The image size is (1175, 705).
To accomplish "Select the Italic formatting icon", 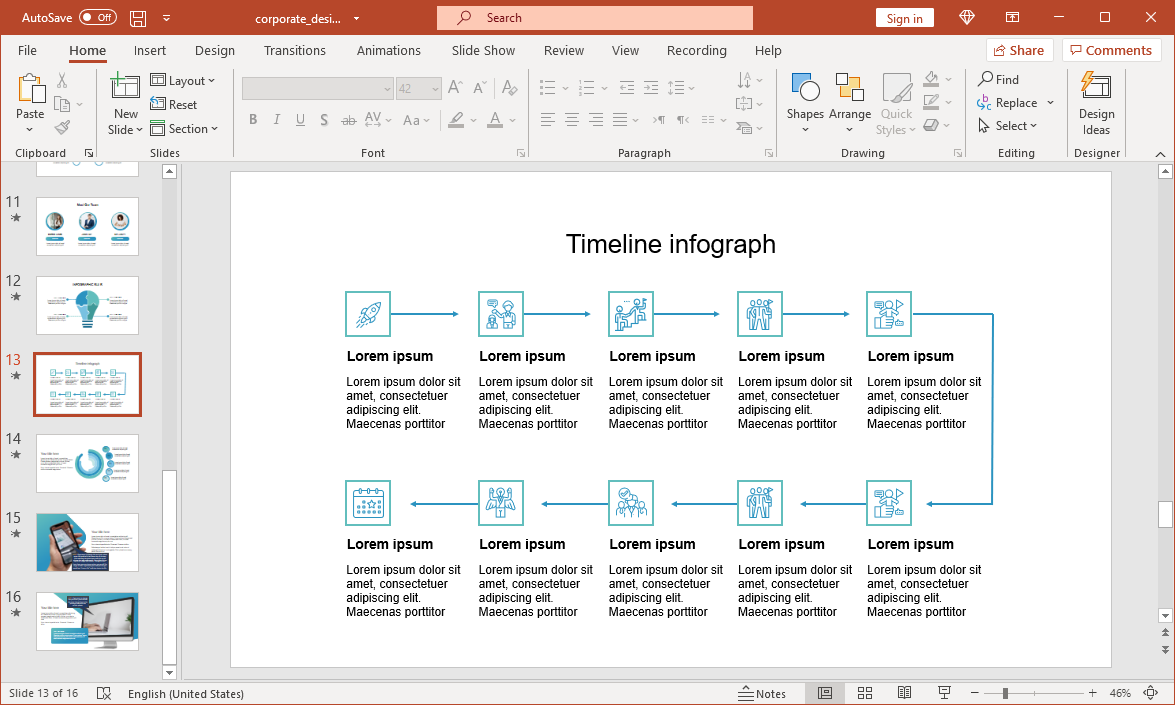I will (277, 119).
